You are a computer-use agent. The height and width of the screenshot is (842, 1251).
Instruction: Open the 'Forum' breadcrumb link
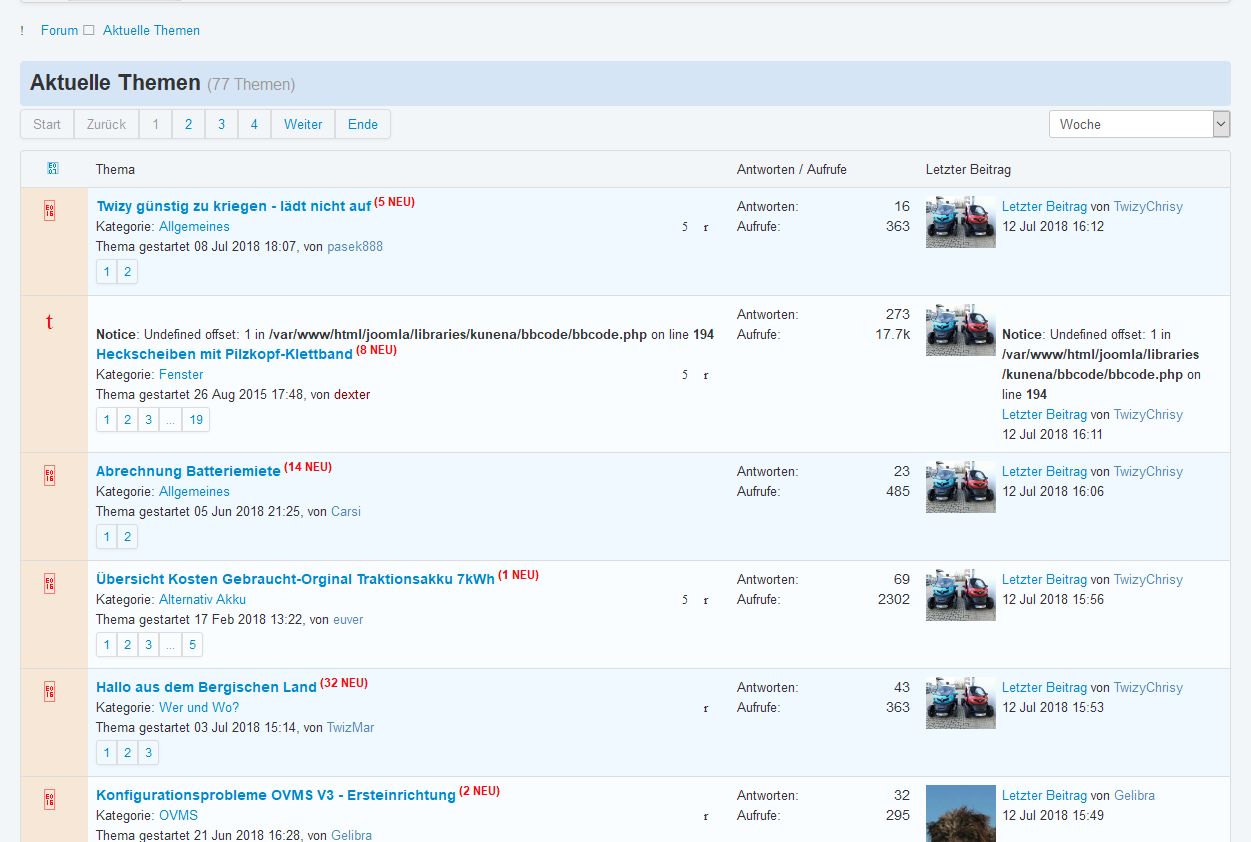(x=59, y=30)
